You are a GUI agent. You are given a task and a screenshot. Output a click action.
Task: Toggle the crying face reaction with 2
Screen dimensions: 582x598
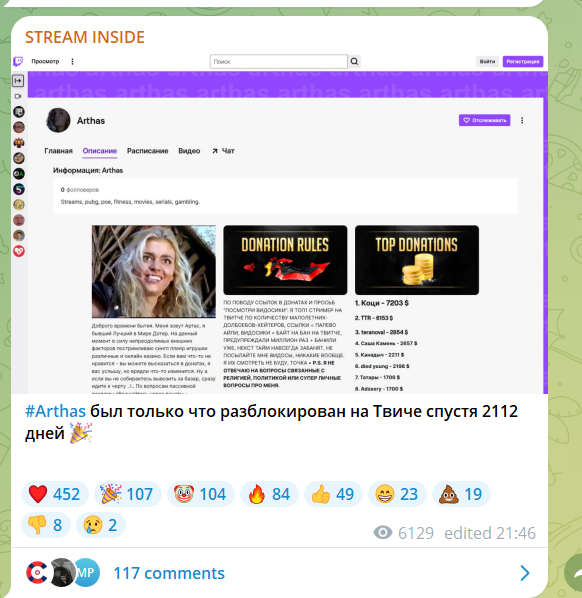101,525
